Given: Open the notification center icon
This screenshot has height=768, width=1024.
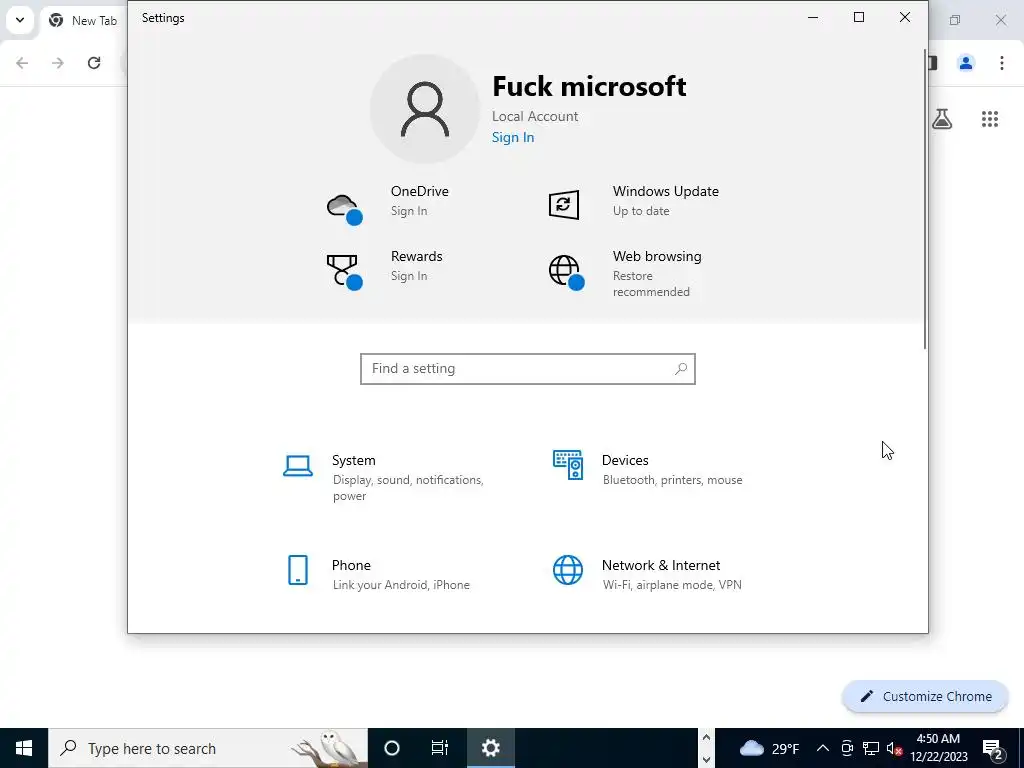Looking at the screenshot, I should coord(992,748).
